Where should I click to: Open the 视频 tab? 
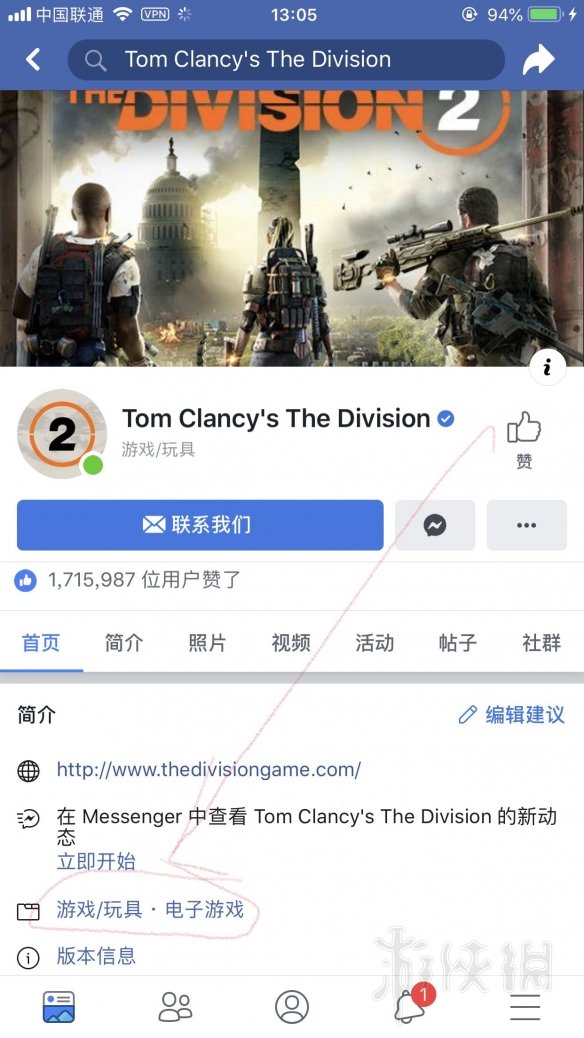[291, 642]
